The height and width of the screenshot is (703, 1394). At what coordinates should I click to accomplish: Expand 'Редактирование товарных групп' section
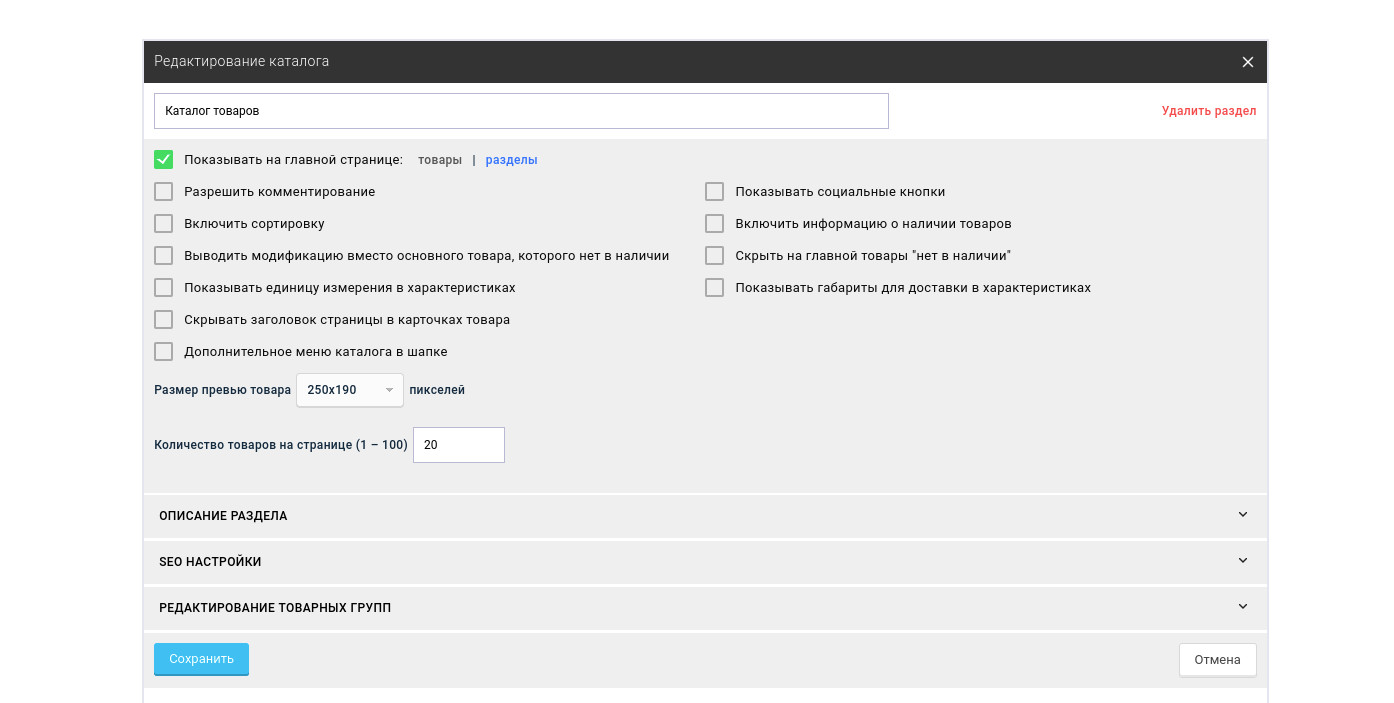coord(705,608)
